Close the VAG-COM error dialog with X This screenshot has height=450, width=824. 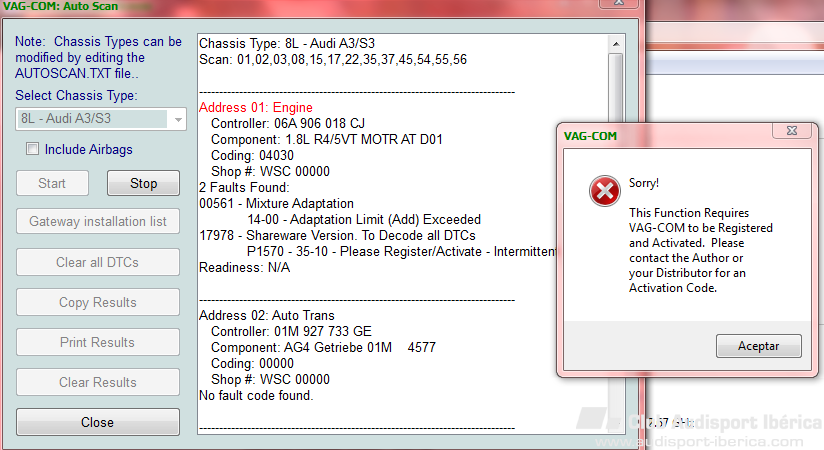tap(792, 130)
